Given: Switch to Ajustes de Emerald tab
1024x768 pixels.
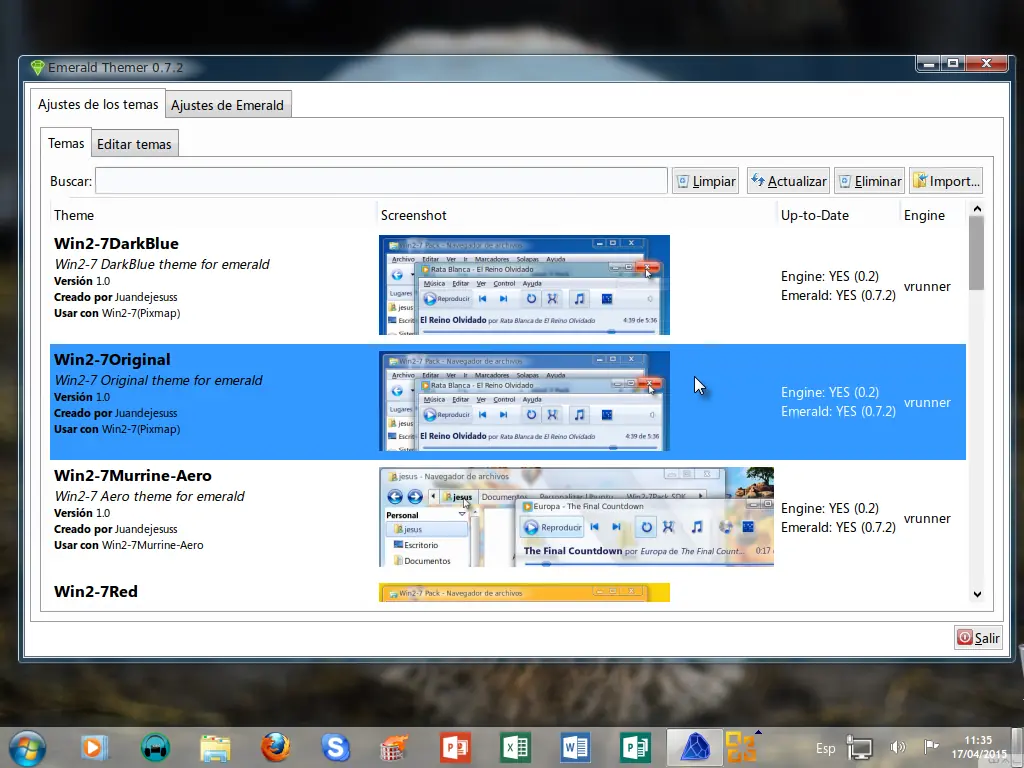Looking at the screenshot, I should point(227,105).
